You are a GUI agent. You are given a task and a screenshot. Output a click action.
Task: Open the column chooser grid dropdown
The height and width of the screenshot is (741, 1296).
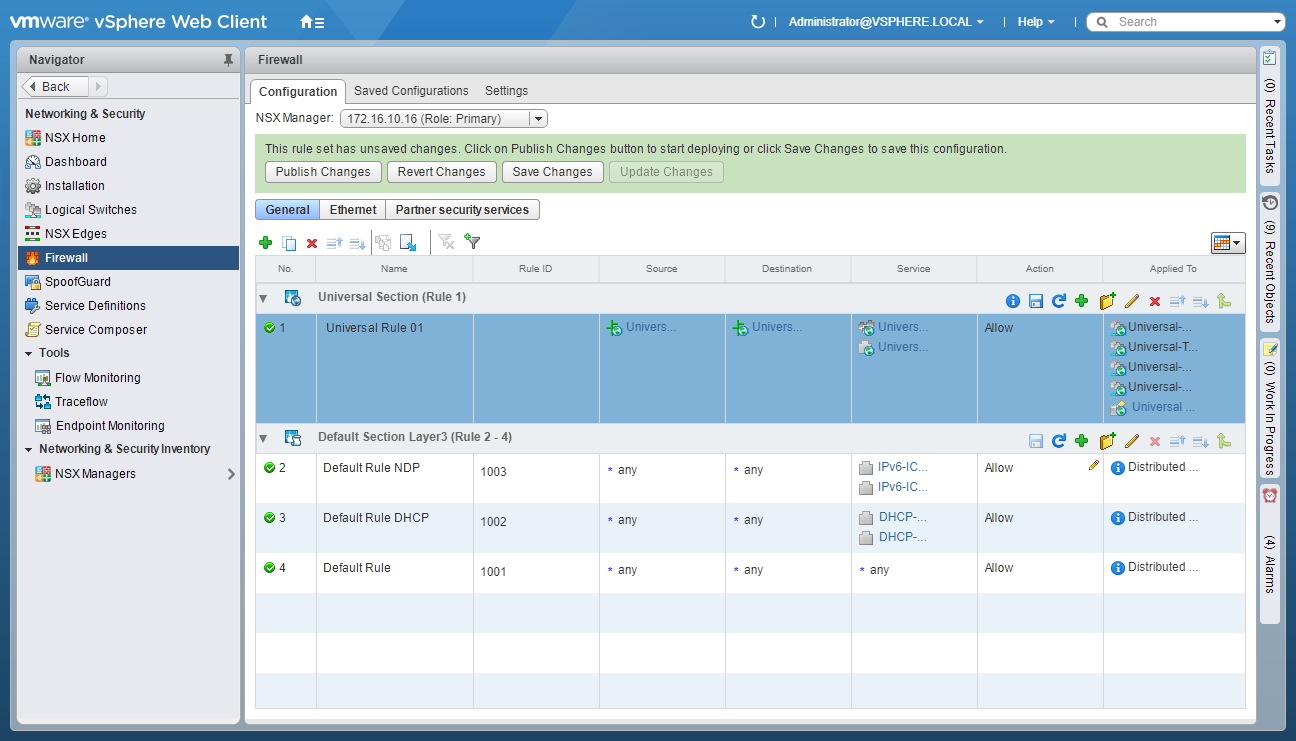point(1227,243)
